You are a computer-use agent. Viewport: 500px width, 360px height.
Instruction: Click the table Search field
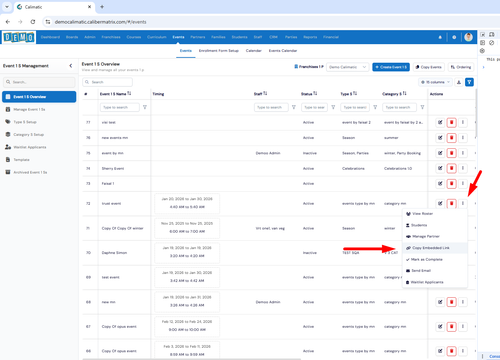107,82
